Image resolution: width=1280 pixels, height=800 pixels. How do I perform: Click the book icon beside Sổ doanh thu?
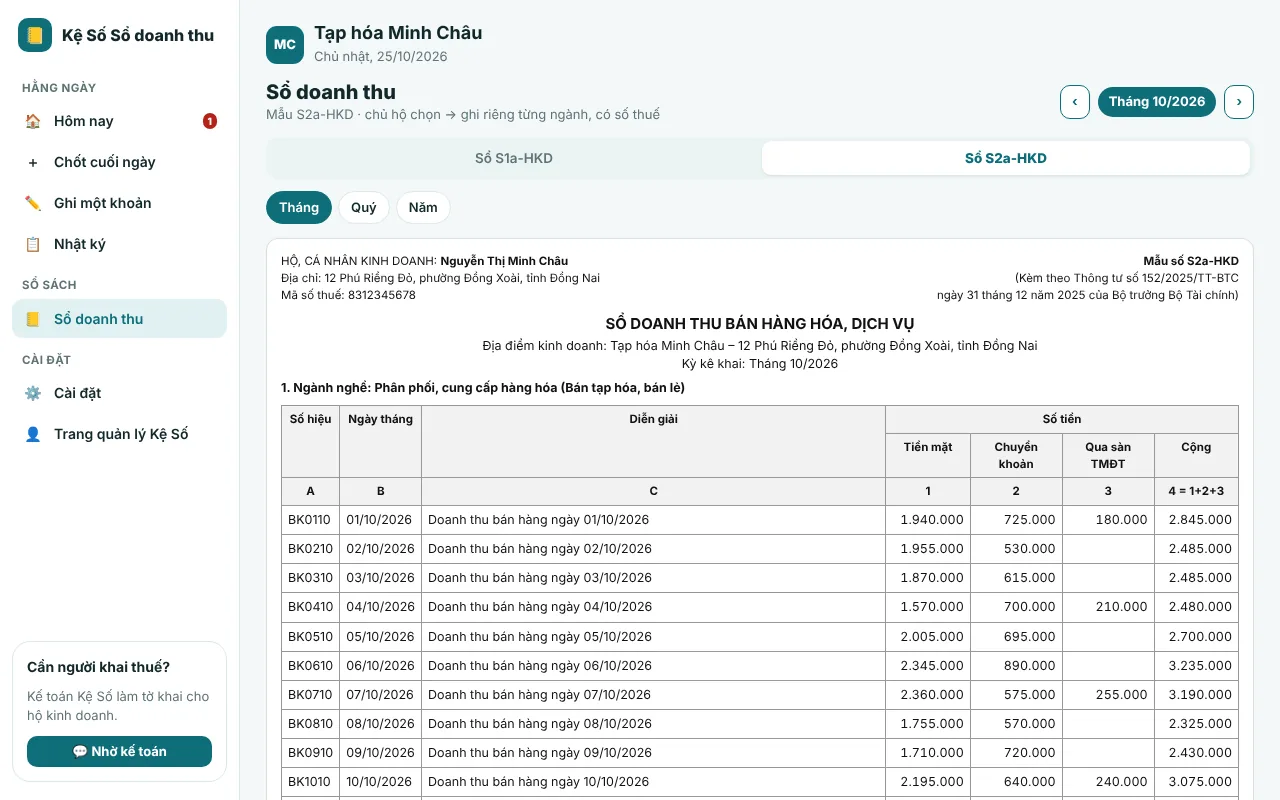click(x=33, y=319)
